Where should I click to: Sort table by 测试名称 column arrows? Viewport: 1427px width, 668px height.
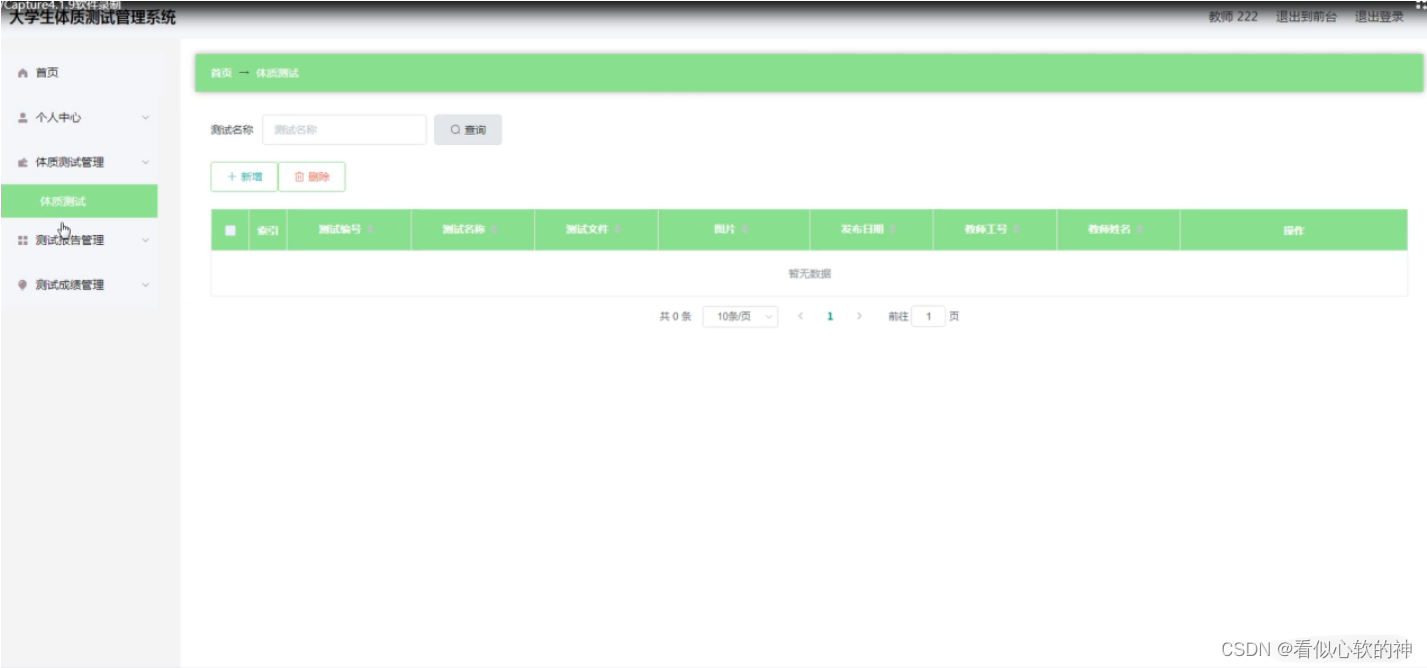494,230
